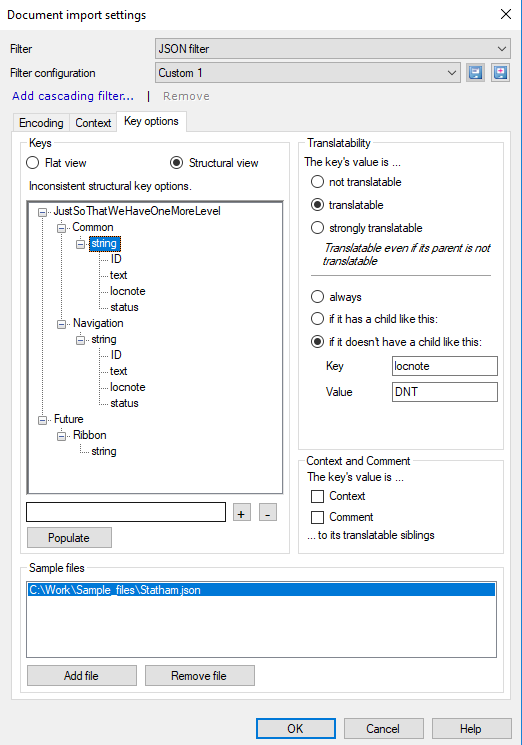522x745 pixels.
Task: Enable the Context checkbox
Action: click(x=317, y=497)
